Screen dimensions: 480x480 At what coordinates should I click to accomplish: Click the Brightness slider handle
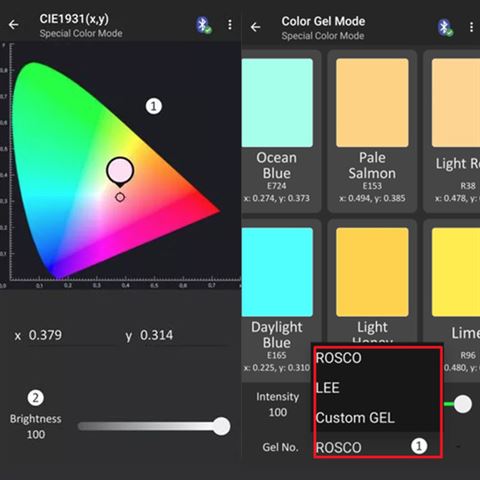221,426
